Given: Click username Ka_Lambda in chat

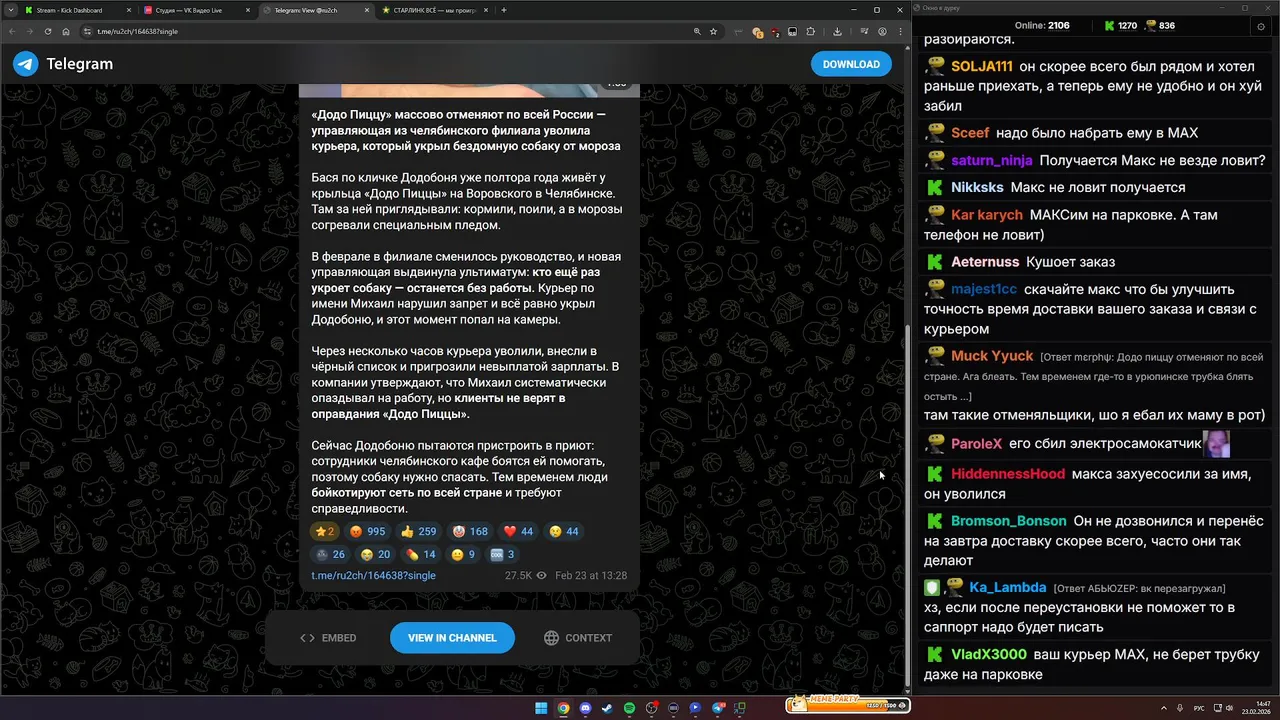Looking at the screenshot, I should tap(1008, 588).
